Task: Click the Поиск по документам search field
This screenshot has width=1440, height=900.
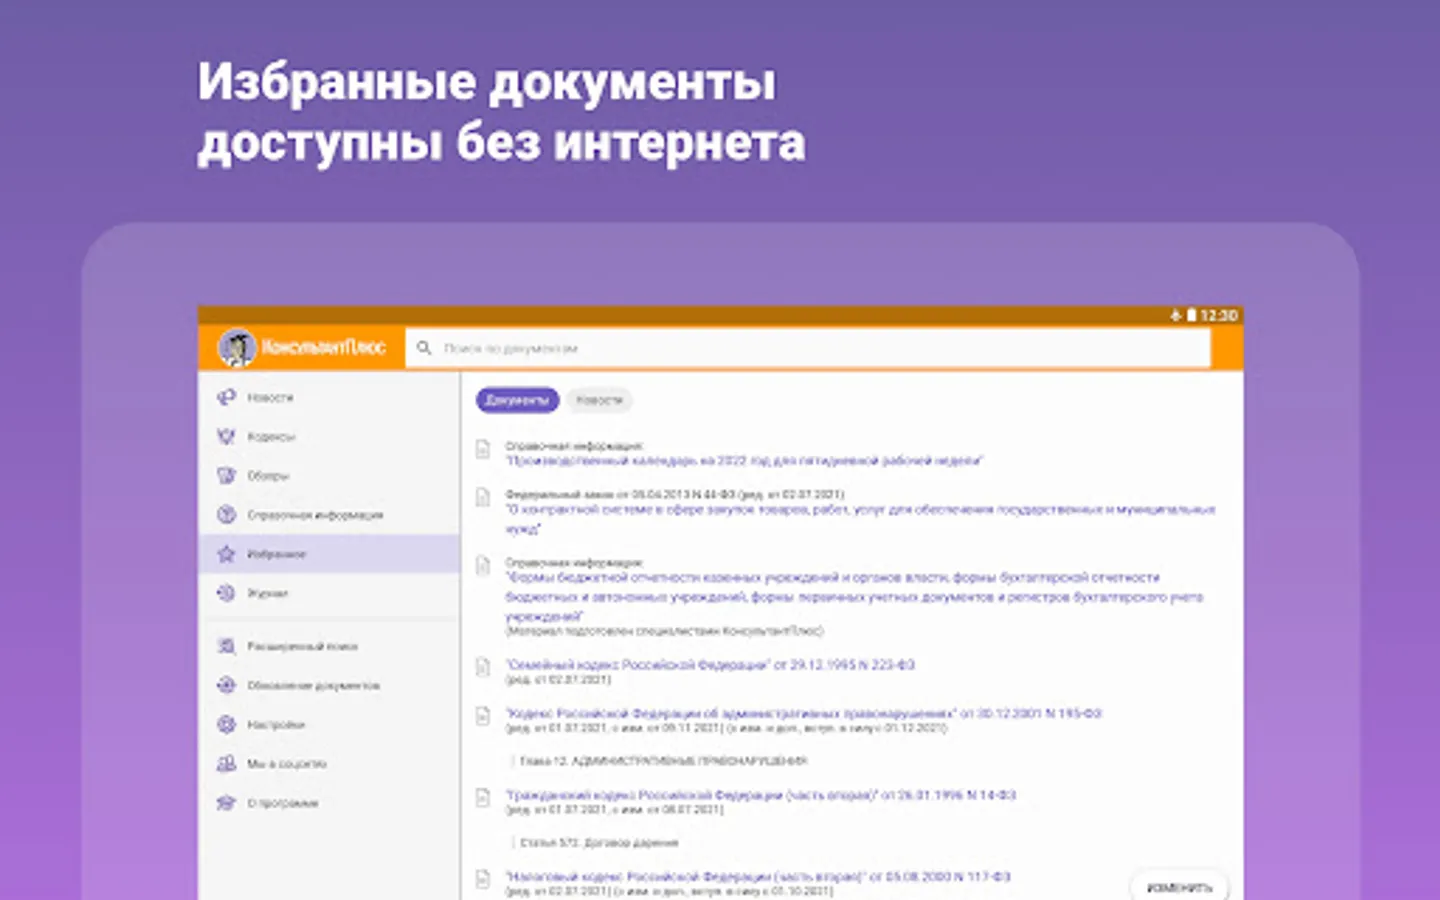Action: (x=808, y=348)
